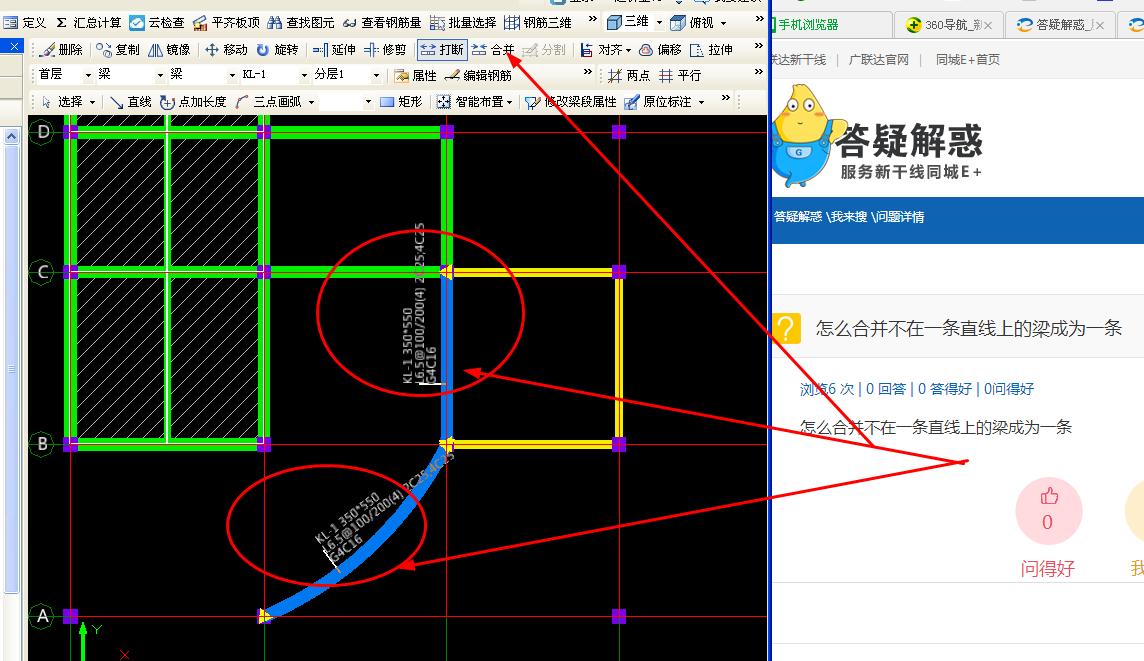Select the 复制 copy tool
The width and height of the screenshot is (1144, 661).
(118, 50)
